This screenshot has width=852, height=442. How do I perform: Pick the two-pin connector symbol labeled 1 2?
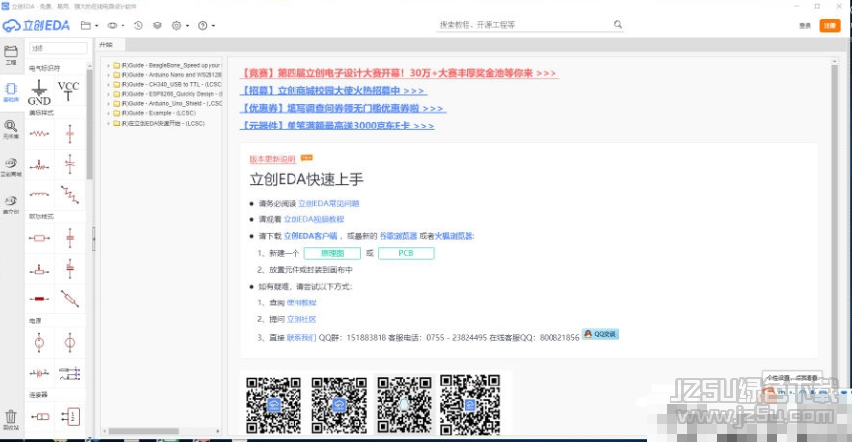pos(70,416)
